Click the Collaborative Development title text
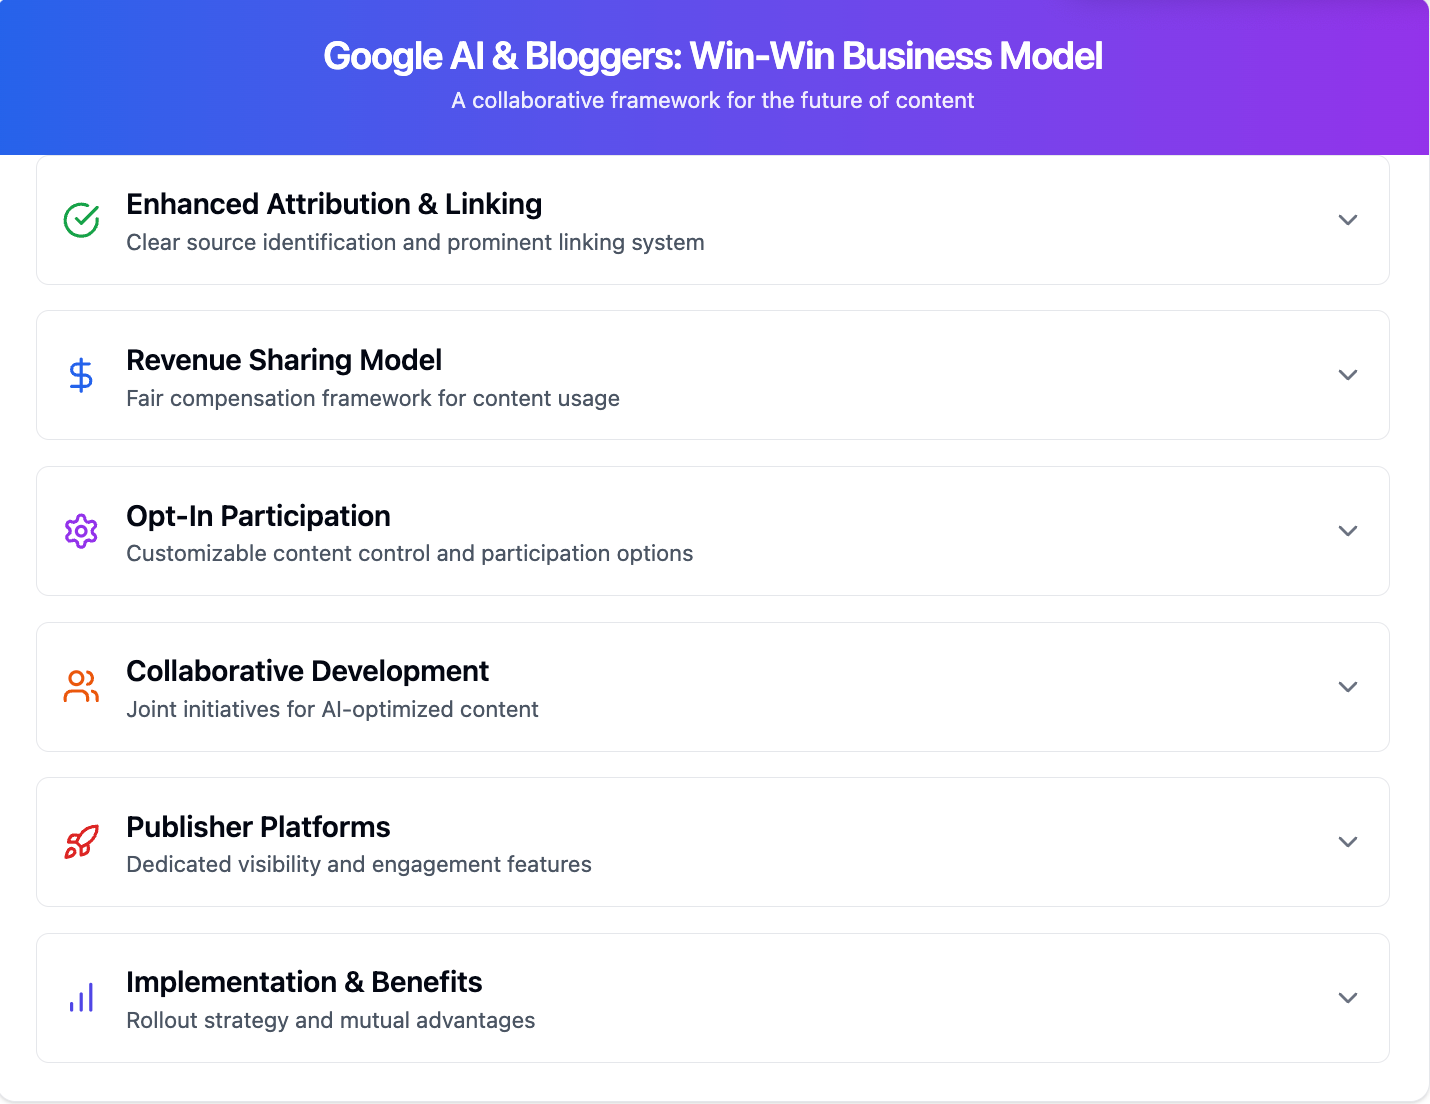This screenshot has height=1104, width=1430. (x=307, y=671)
